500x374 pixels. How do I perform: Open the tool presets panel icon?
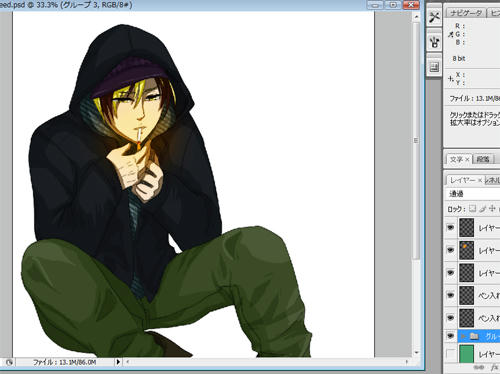pyautogui.click(x=434, y=17)
